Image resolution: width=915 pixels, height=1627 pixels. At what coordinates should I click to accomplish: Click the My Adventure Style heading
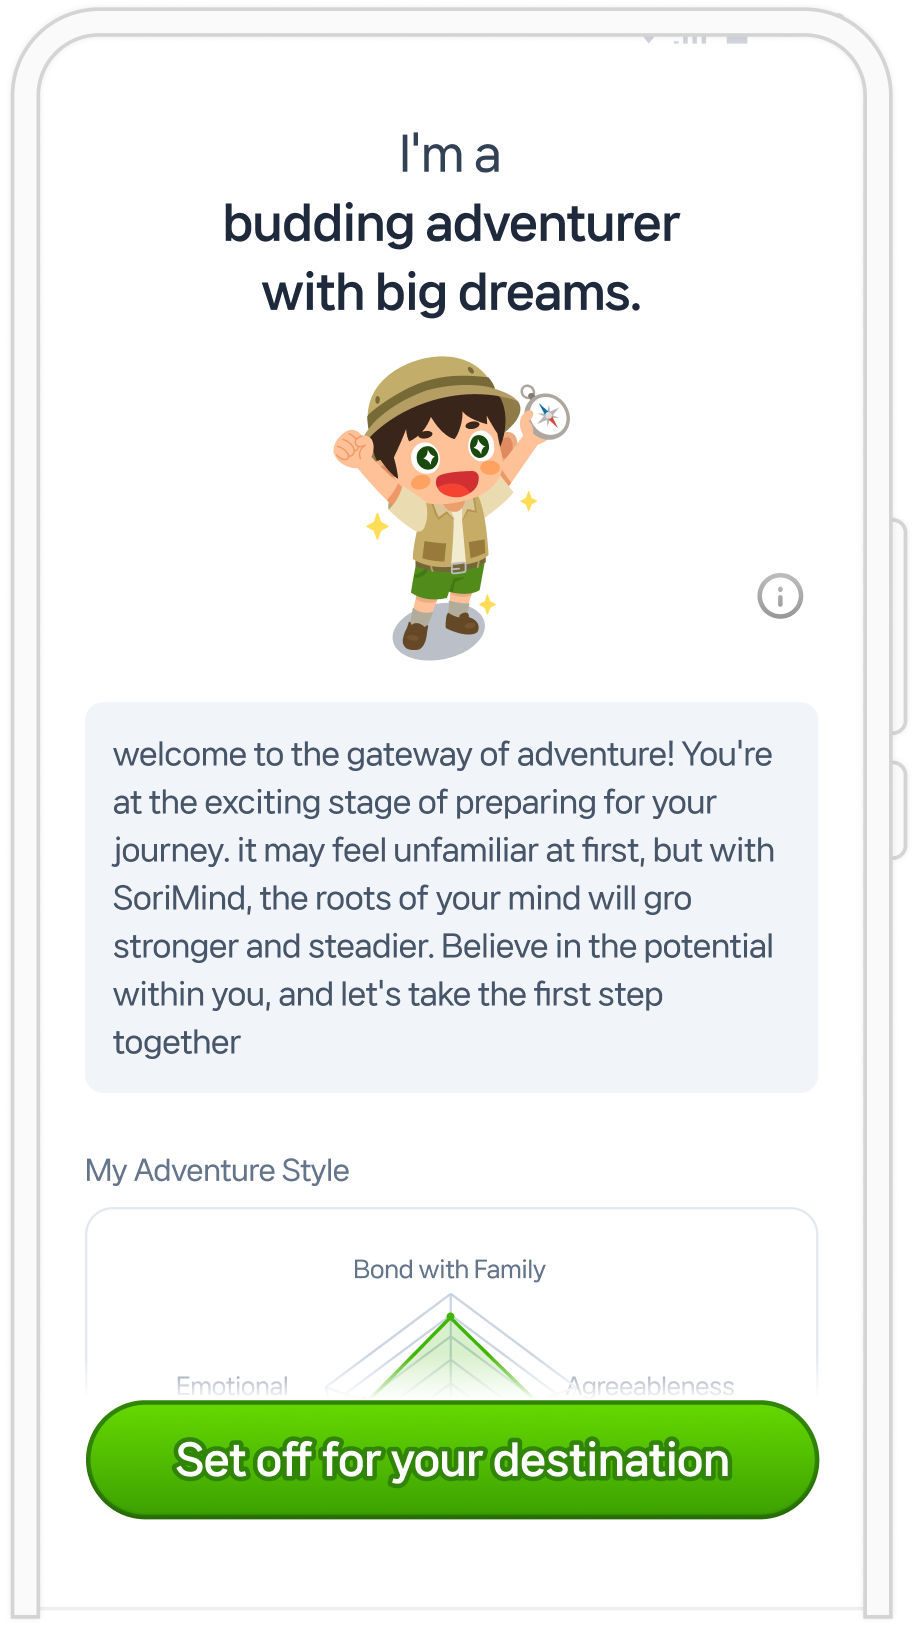(217, 1170)
